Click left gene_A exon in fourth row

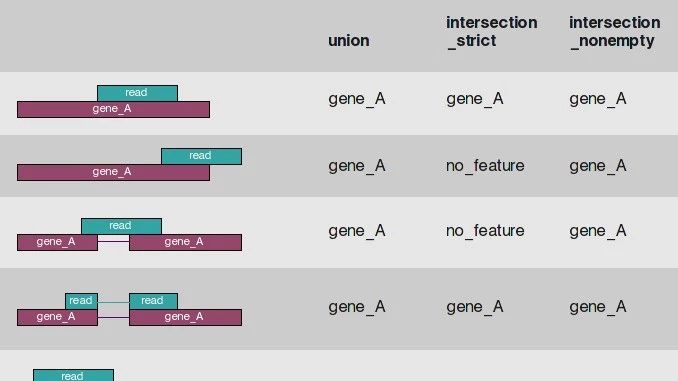pos(58,317)
